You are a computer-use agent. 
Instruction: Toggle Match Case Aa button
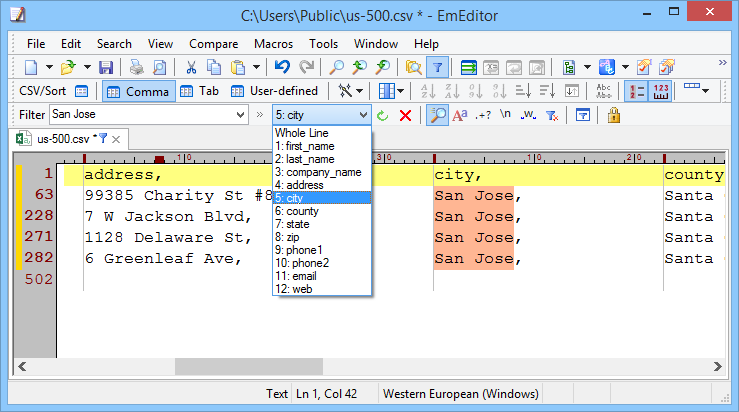point(460,115)
